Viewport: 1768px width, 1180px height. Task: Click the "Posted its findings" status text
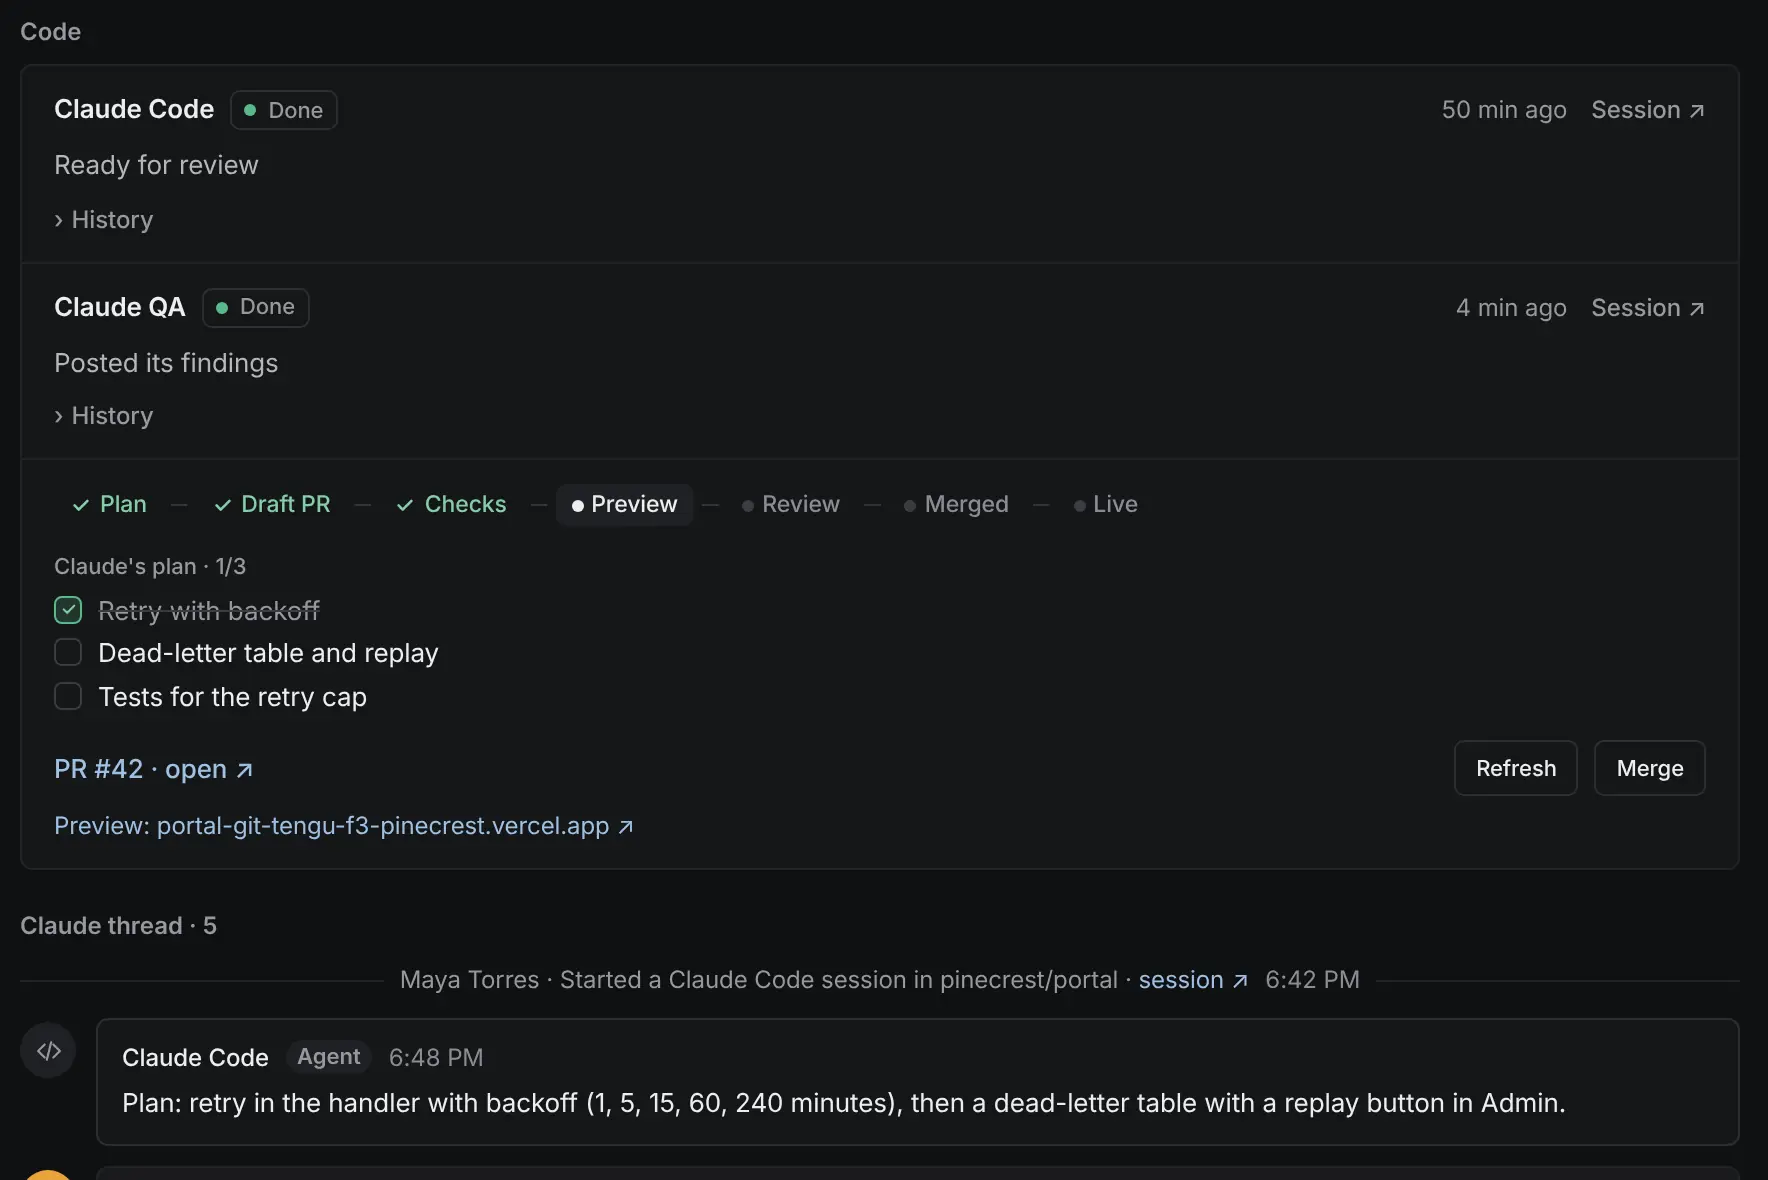(166, 363)
